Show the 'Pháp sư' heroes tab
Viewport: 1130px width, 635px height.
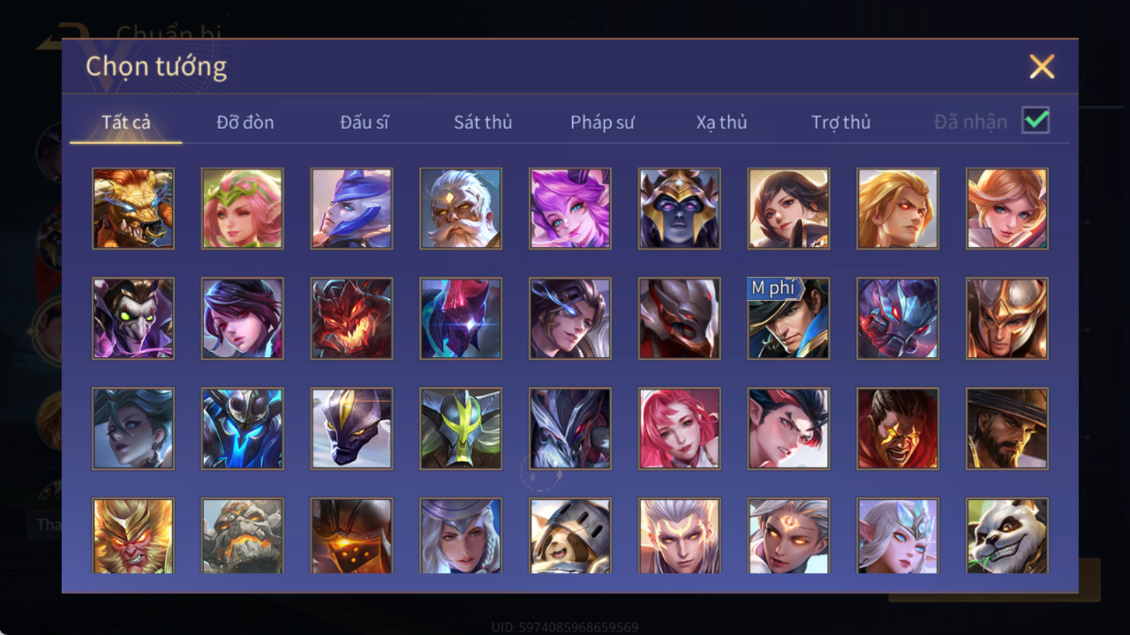(x=602, y=123)
